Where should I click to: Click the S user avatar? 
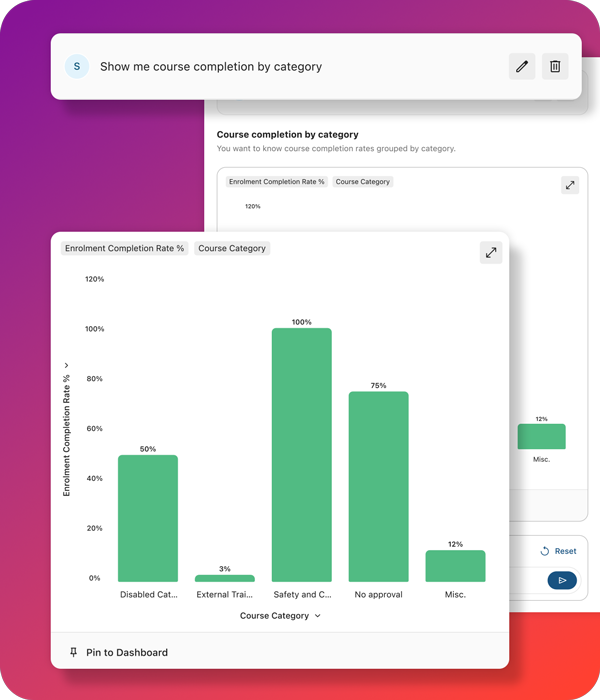pos(76,67)
